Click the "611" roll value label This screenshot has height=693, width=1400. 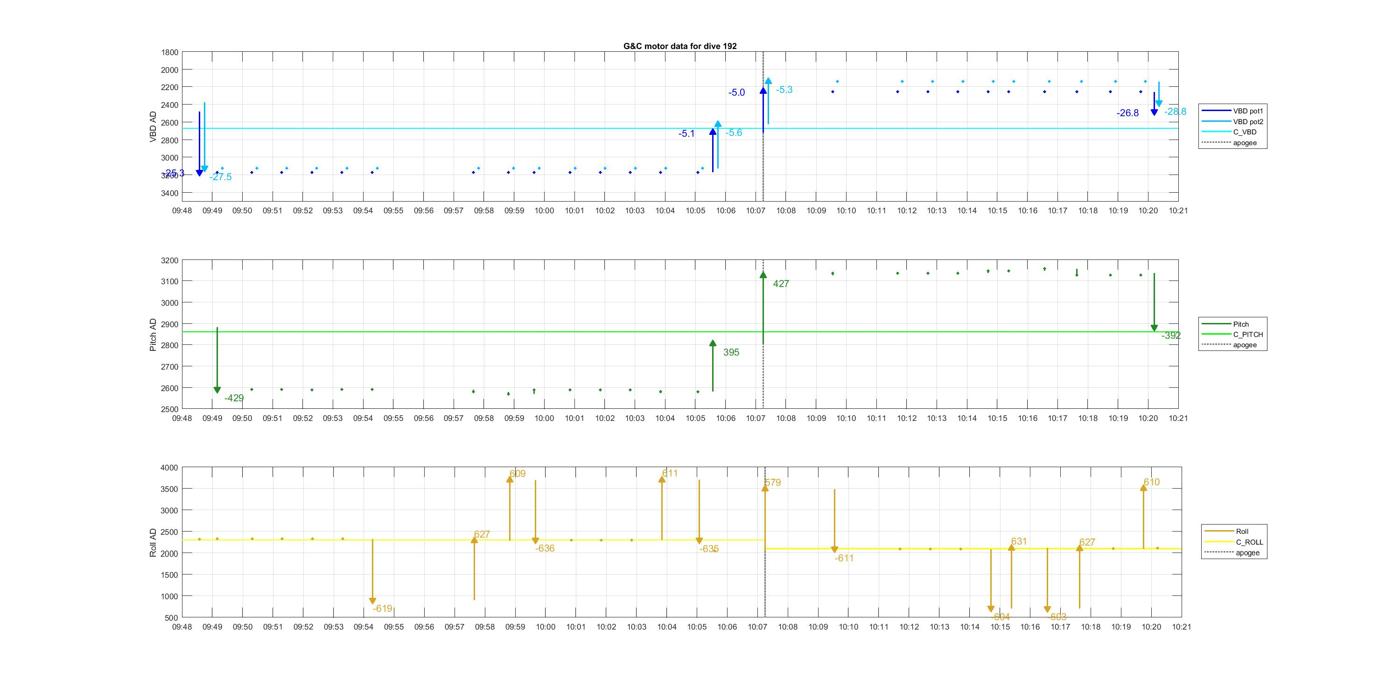[x=670, y=473]
